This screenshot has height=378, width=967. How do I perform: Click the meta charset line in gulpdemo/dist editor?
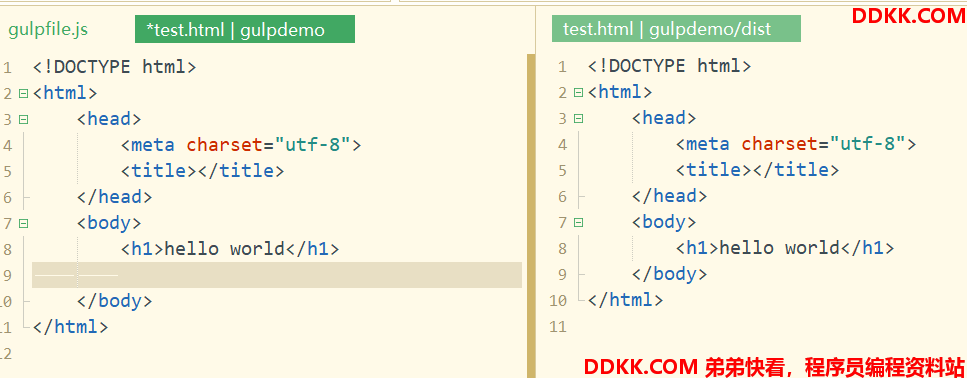click(796, 144)
